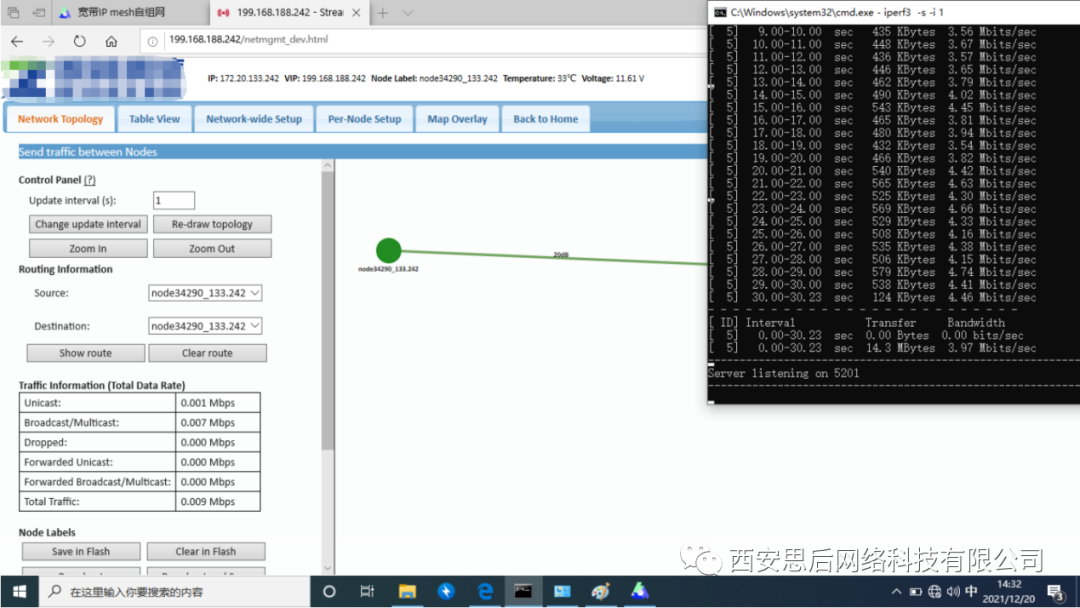Open the browser home icon
Viewport: 1080px width, 608px height.
[111, 41]
